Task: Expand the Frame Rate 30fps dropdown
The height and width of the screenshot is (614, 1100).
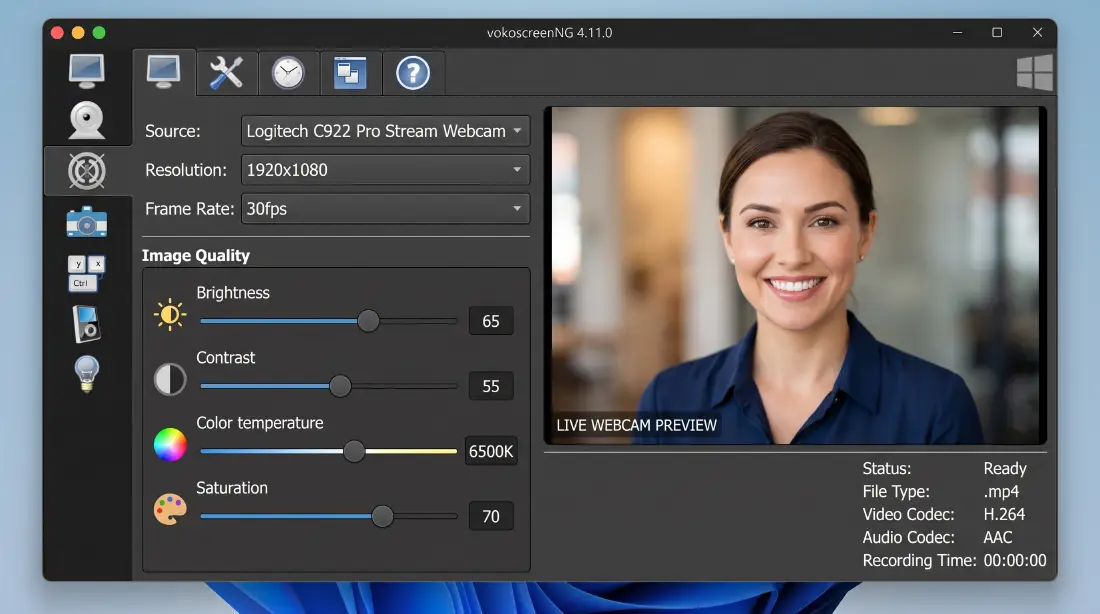Action: point(385,208)
